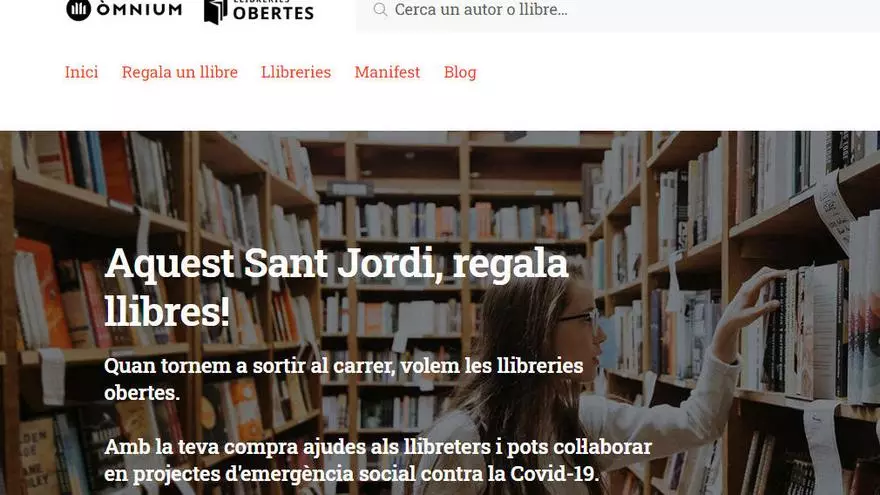Click the magnifying glass search icon

(380, 10)
